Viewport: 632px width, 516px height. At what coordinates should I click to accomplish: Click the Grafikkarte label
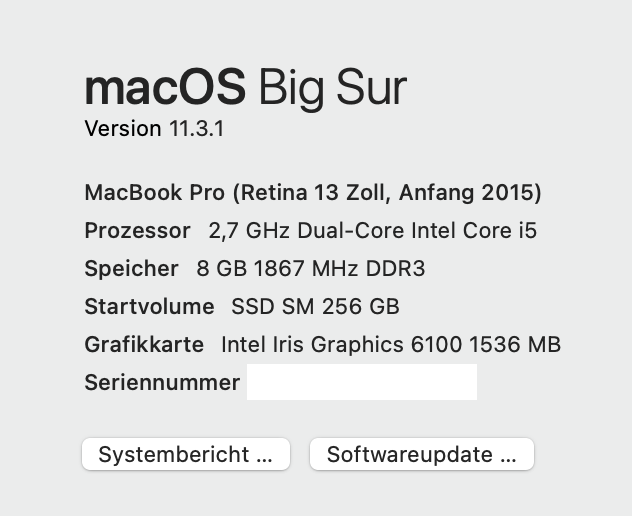144,345
